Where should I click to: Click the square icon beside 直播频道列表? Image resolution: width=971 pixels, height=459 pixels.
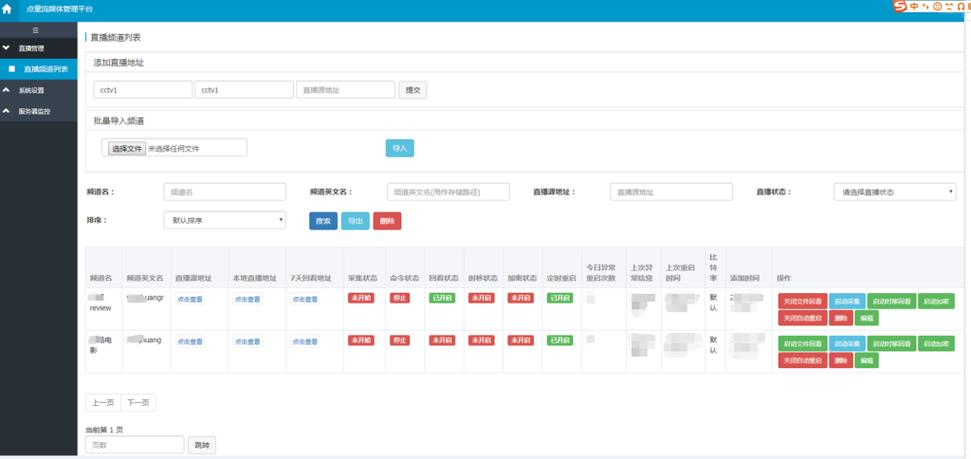click(x=12, y=69)
